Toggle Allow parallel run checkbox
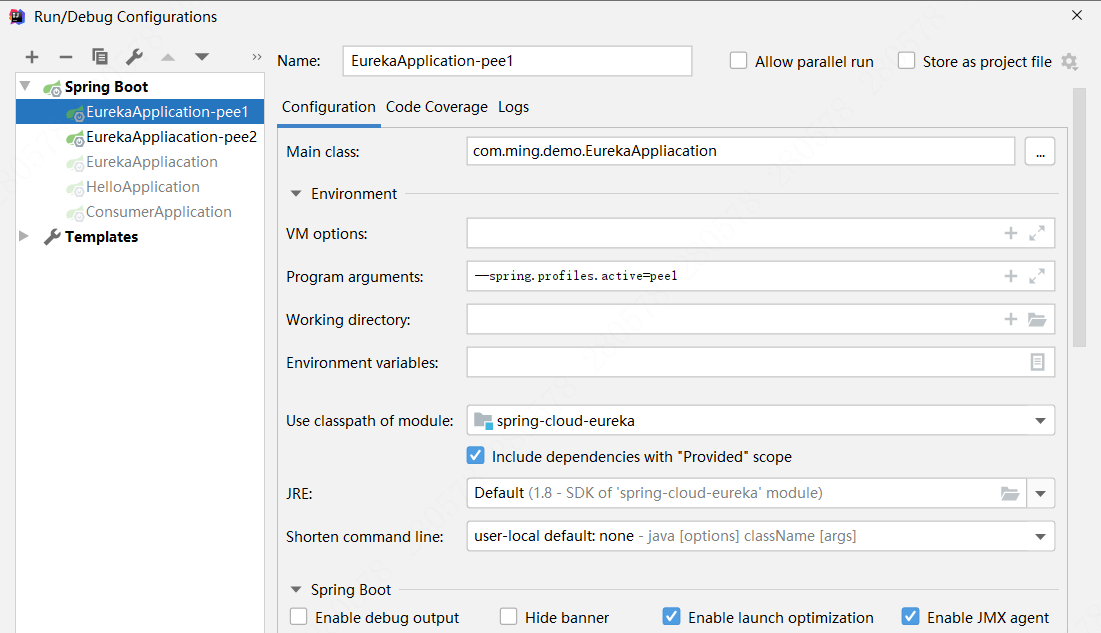 click(x=739, y=61)
